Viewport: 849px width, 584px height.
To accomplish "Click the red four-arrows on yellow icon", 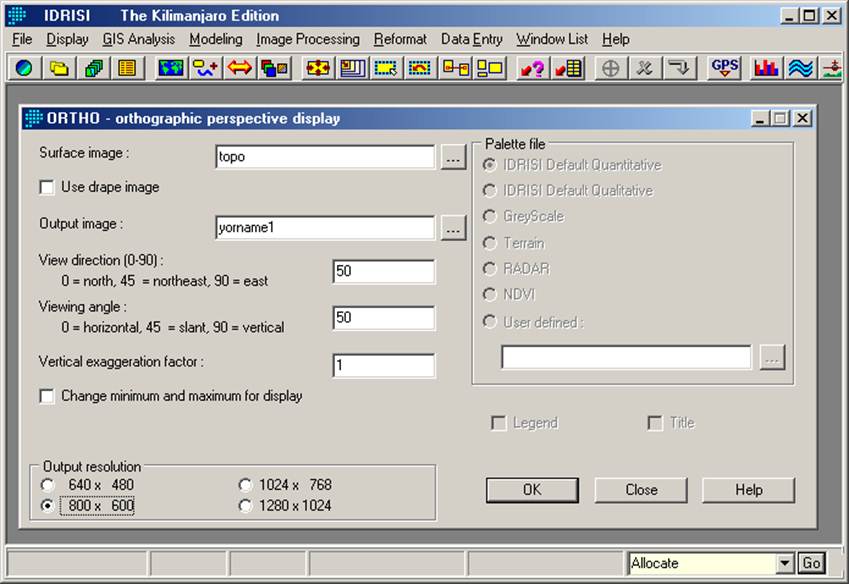I will [x=318, y=68].
